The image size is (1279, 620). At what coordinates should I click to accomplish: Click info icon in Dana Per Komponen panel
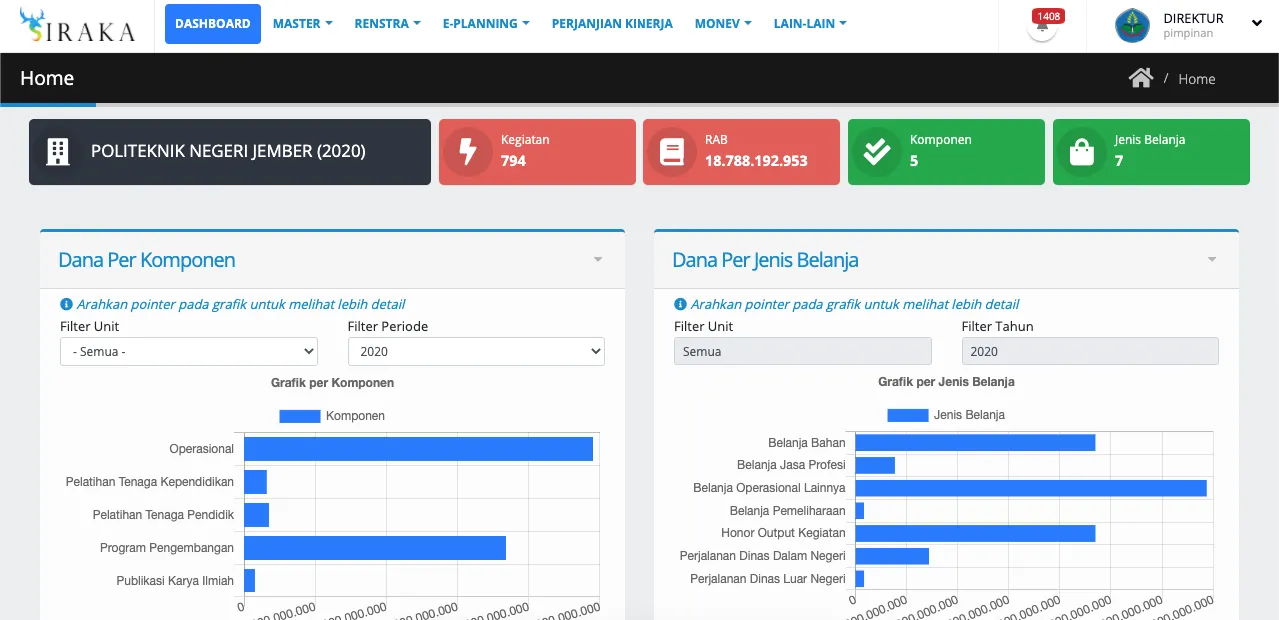(x=66, y=304)
